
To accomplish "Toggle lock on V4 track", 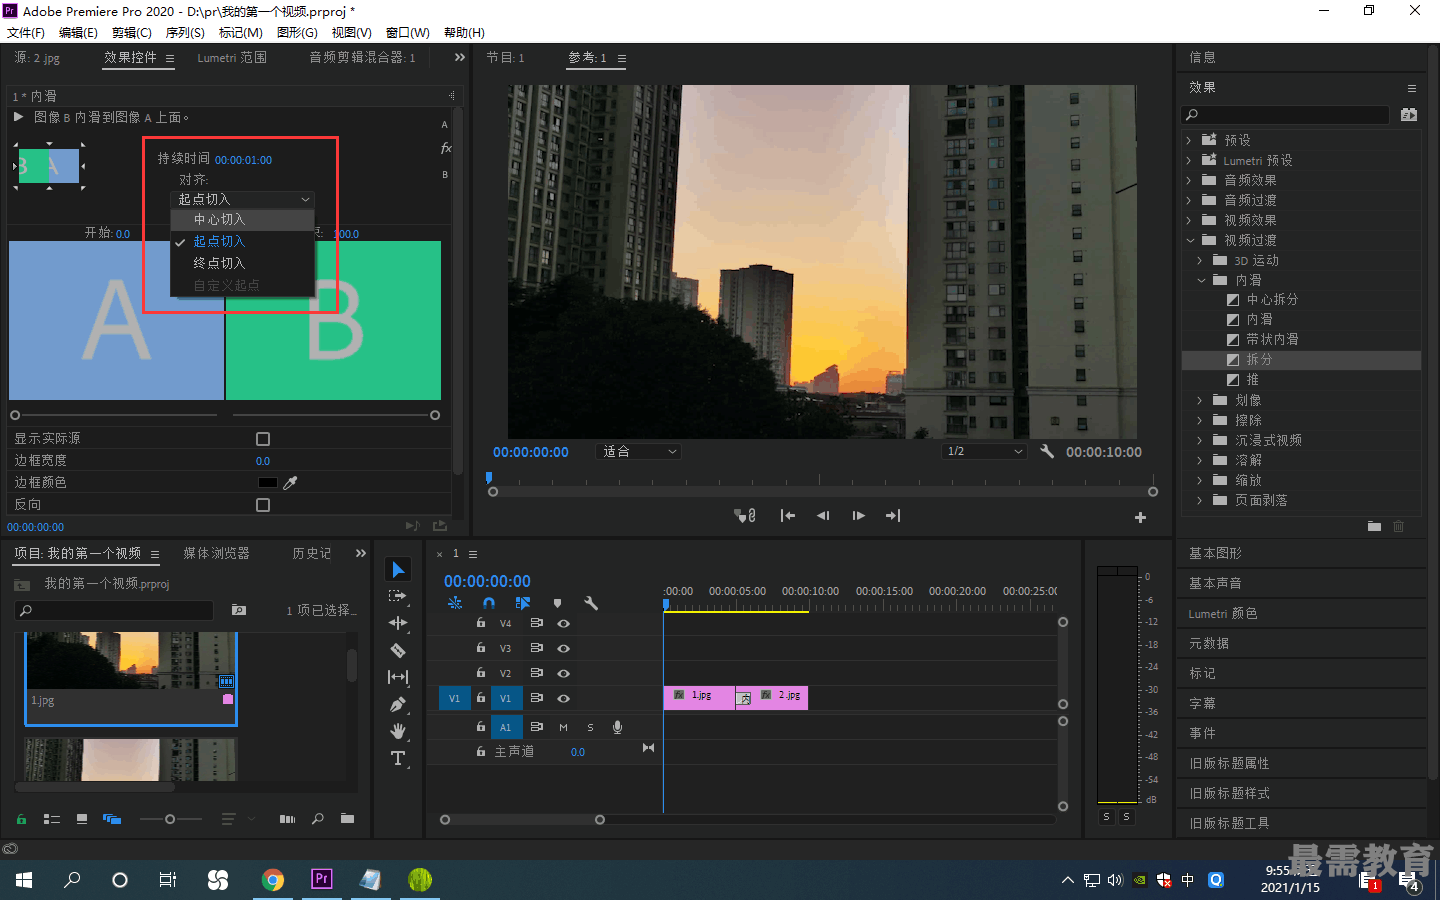I will (x=481, y=623).
